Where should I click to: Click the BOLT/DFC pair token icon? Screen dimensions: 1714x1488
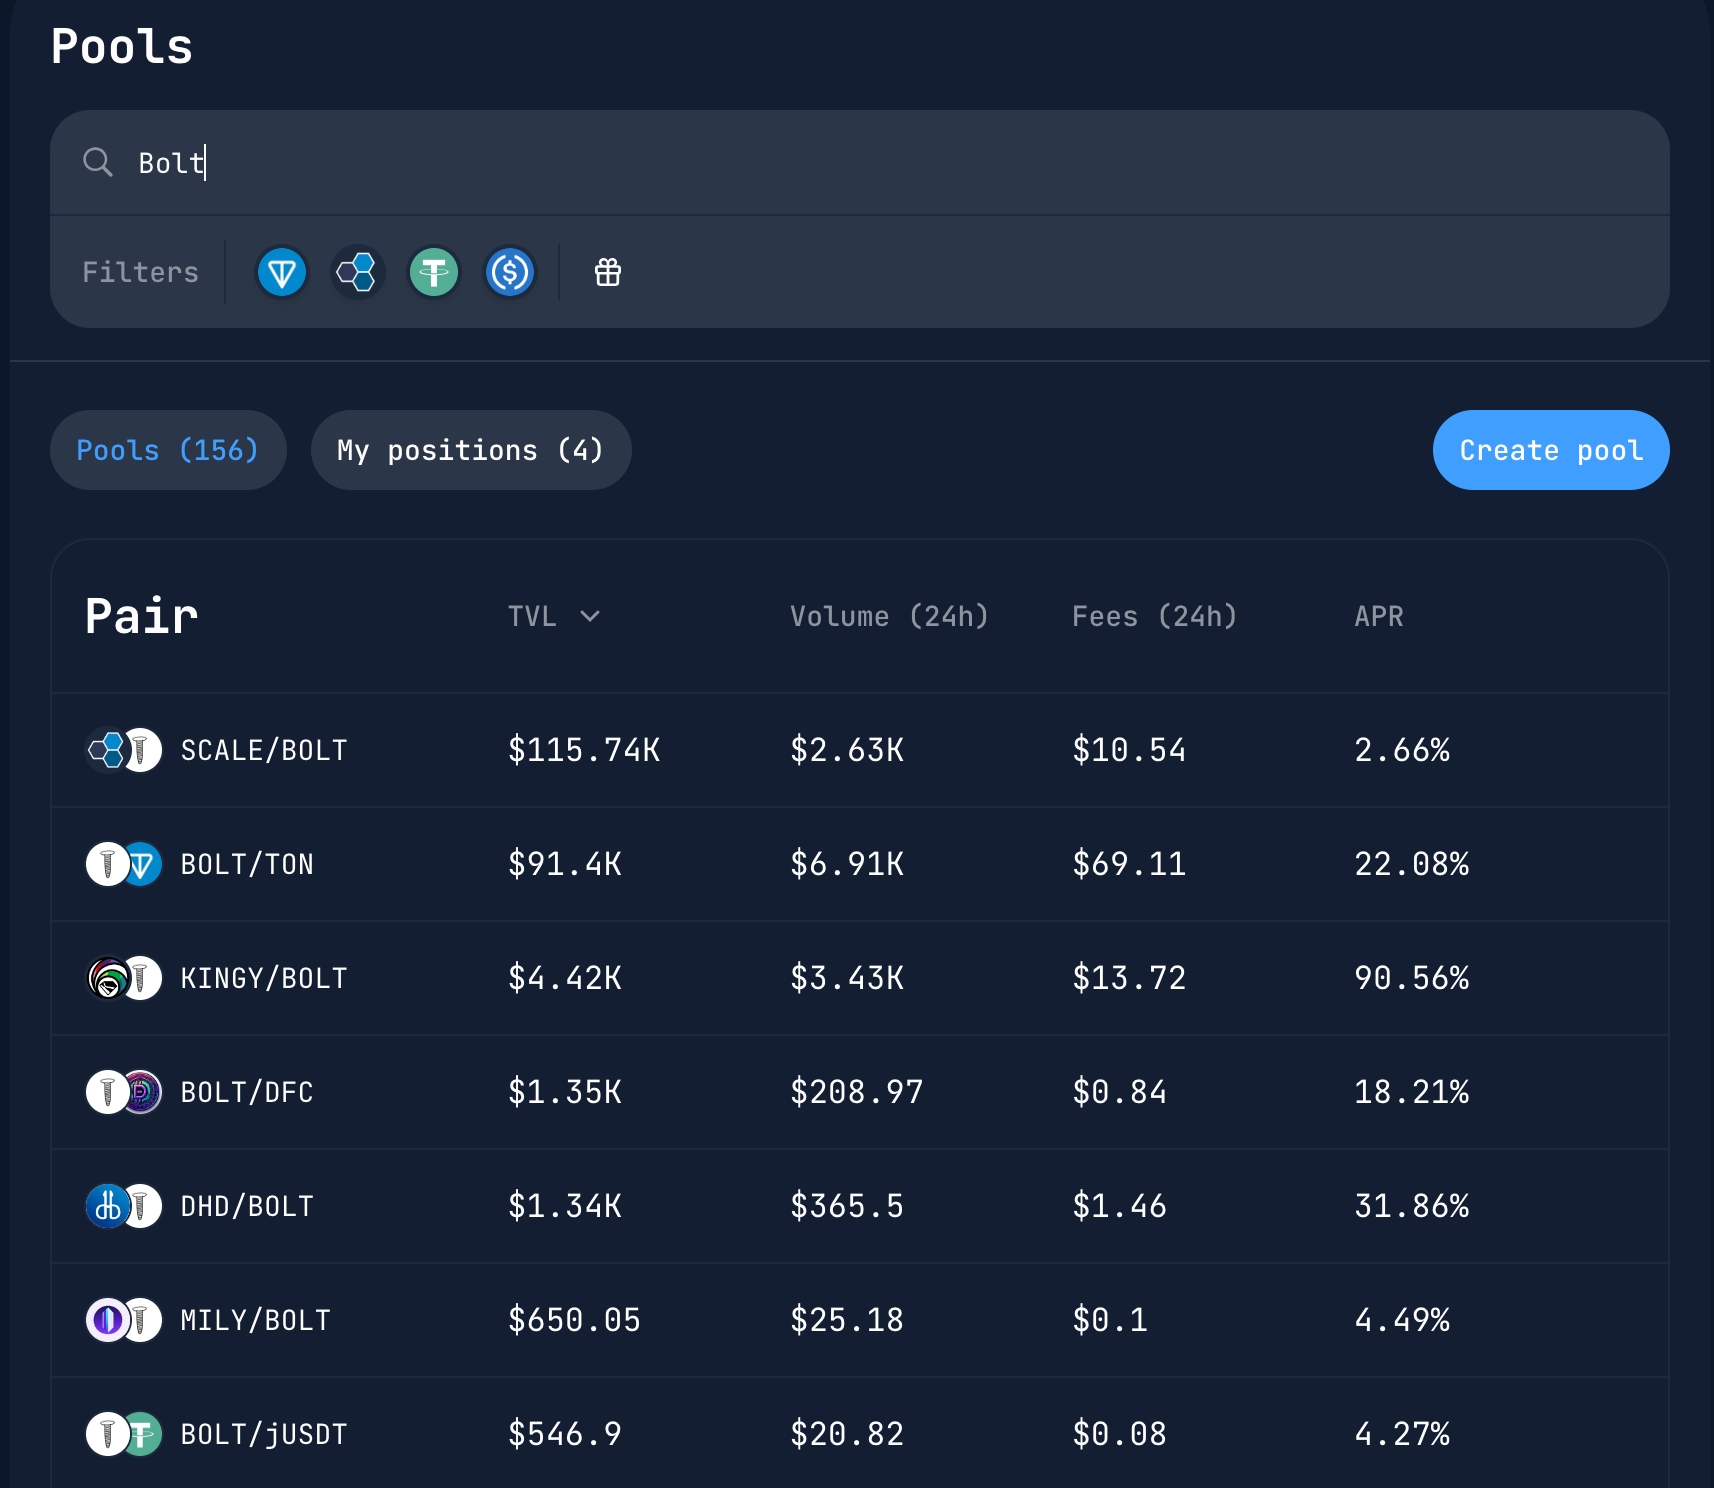(123, 1092)
